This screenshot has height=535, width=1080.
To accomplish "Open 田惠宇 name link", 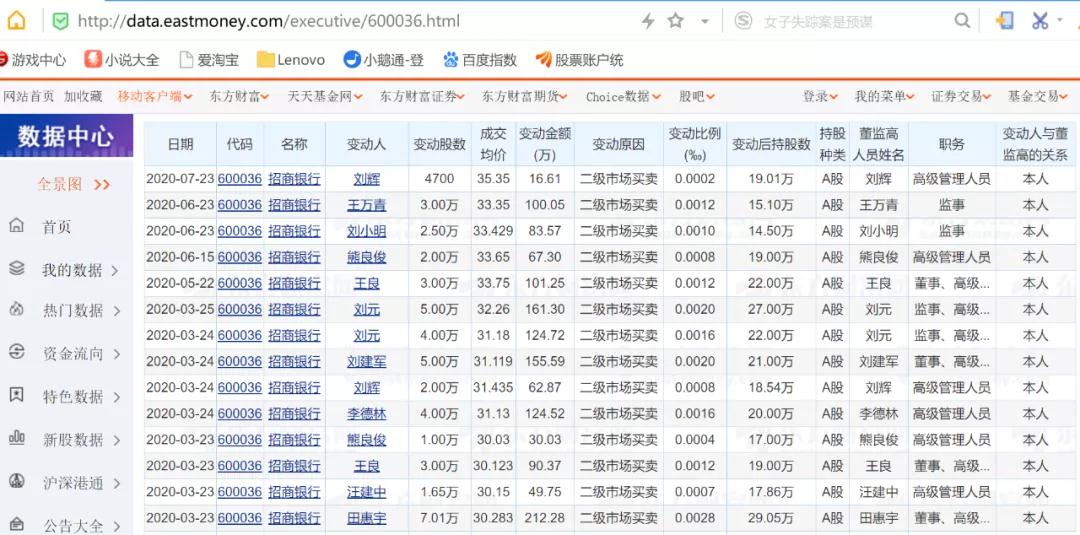I will [x=366, y=518].
